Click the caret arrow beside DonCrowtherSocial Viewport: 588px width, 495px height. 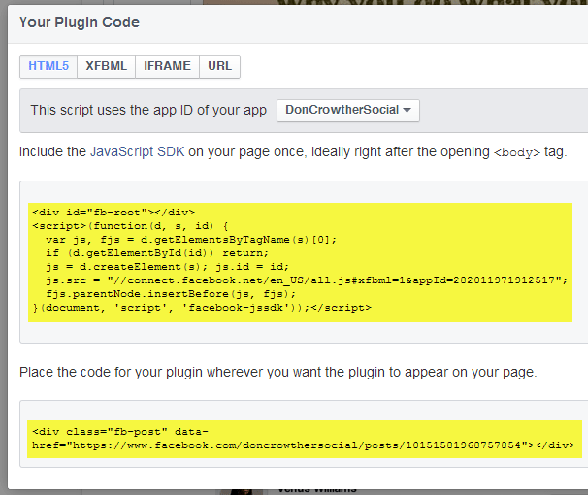[407, 110]
